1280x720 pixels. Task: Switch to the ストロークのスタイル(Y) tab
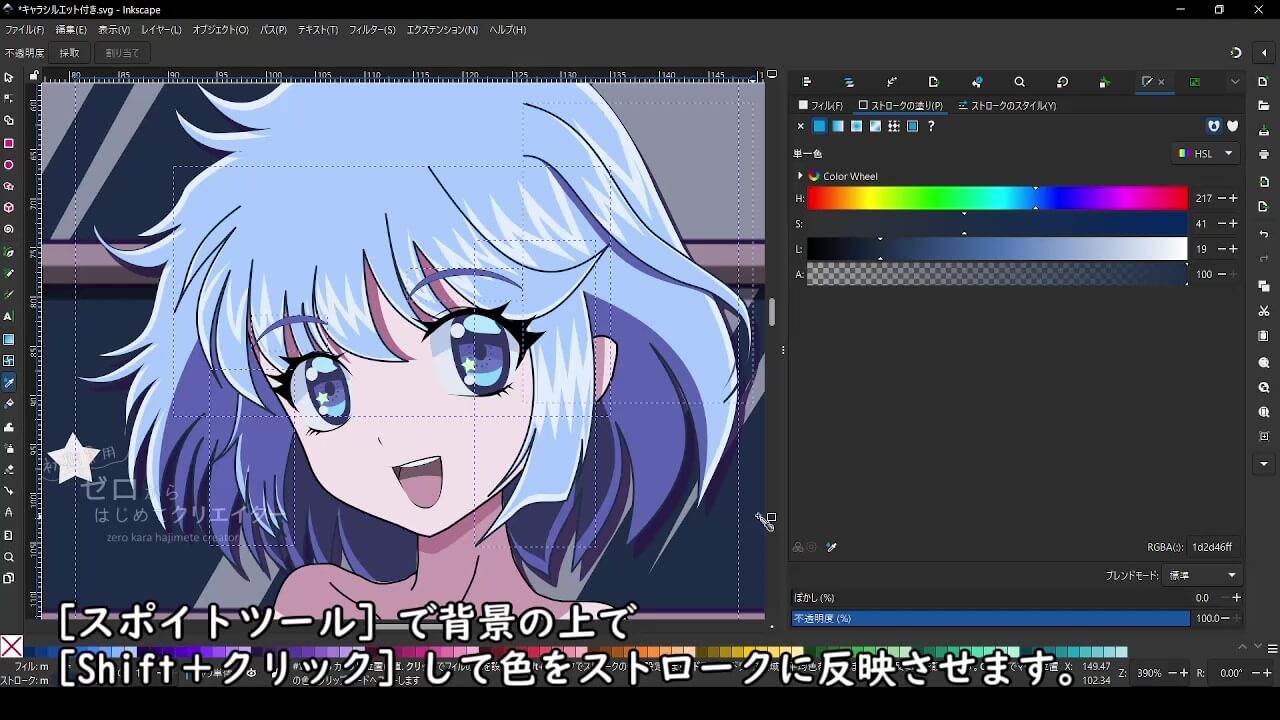(x=1007, y=105)
